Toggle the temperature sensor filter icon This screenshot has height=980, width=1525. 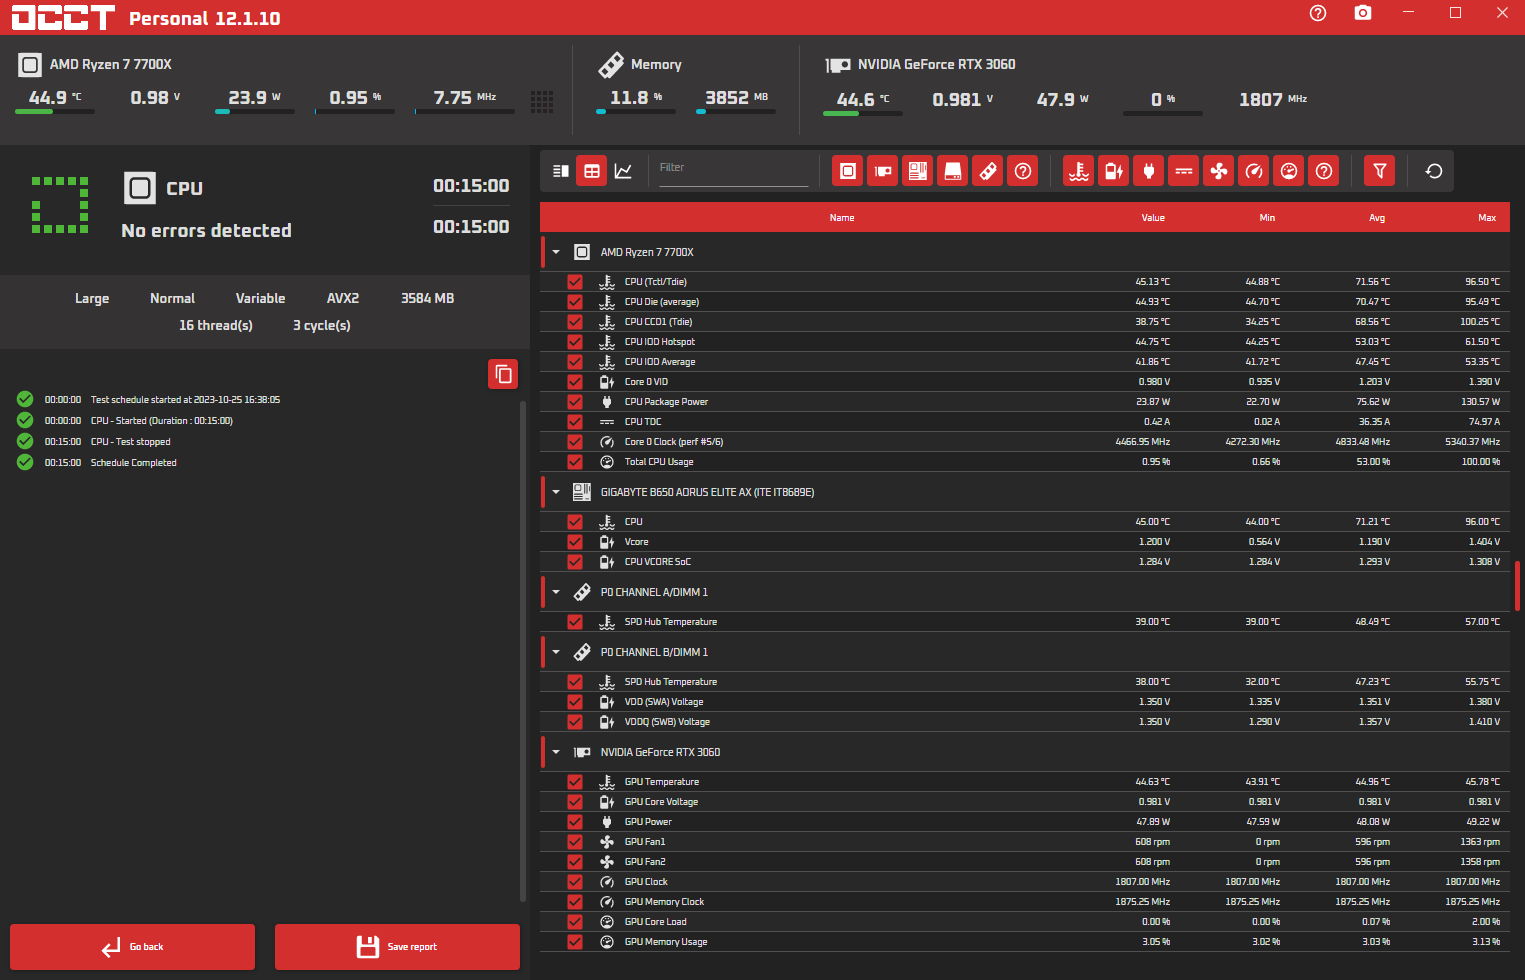(x=1079, y=171)
